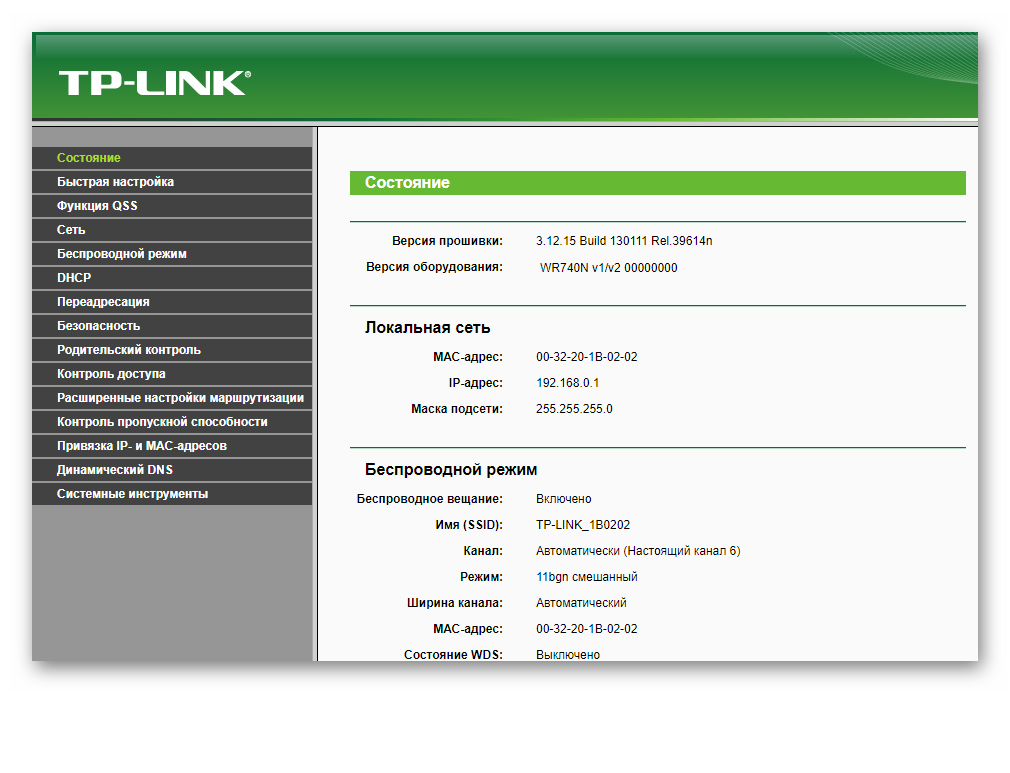1010x773 pixels.
Task: Click the TP-LINK logo in the header
Action: (x=154, y=83)
